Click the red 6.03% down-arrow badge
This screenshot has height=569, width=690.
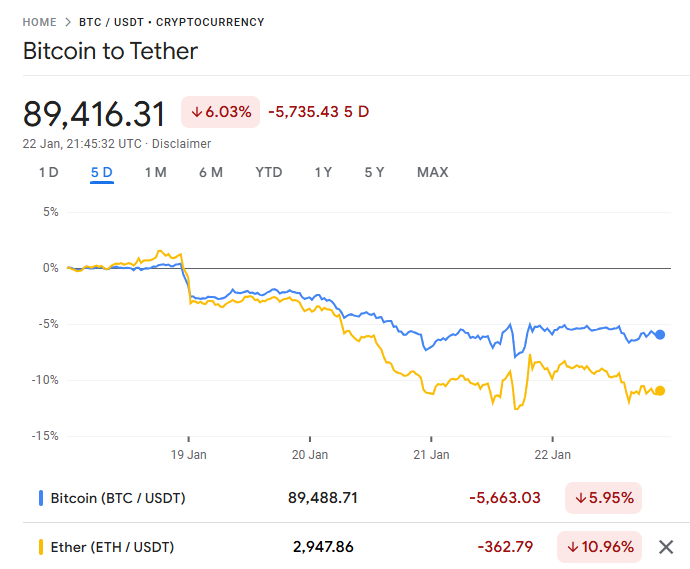click(x=220, y=111)
